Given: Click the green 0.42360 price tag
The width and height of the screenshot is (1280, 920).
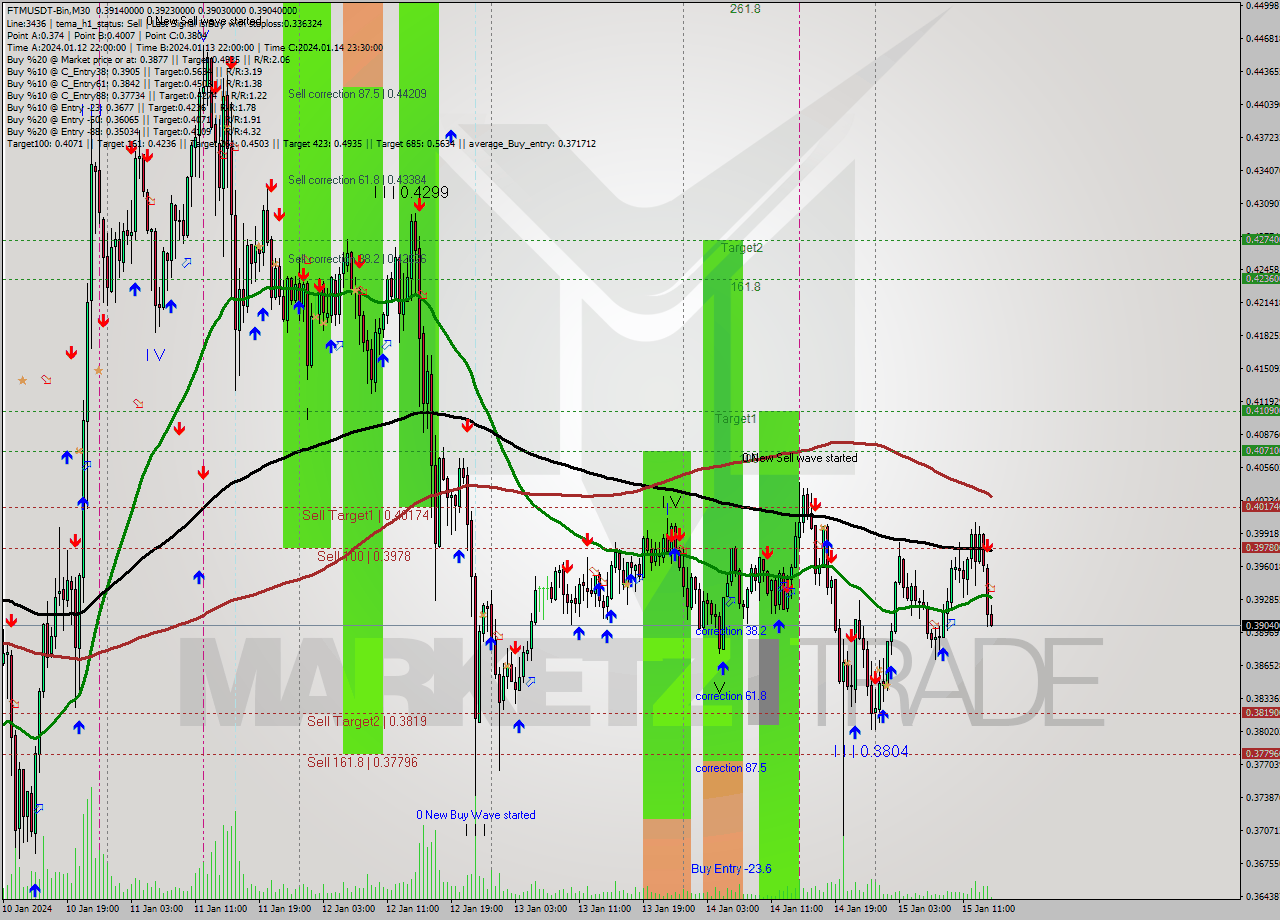Looking at the screenshot, I should (x=1259, y=278).
